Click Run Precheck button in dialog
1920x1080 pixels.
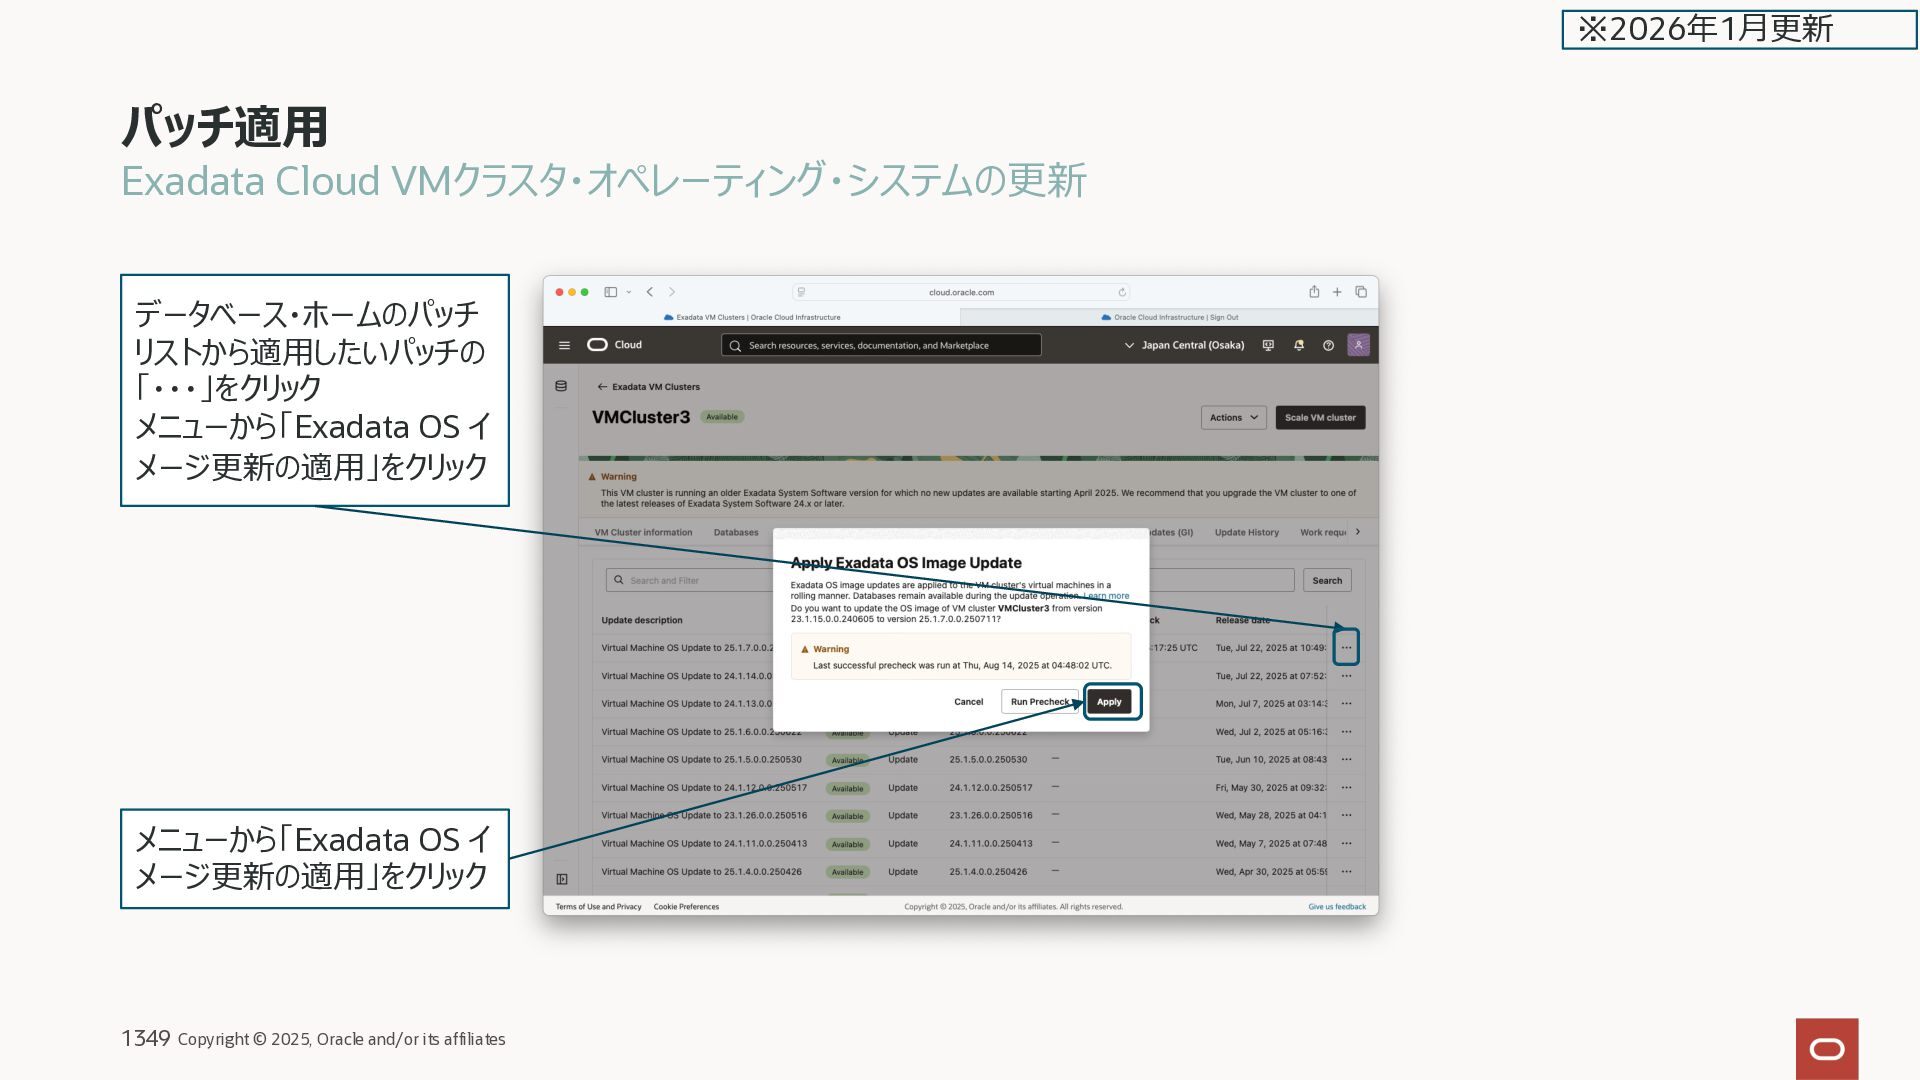(1039, 702)
